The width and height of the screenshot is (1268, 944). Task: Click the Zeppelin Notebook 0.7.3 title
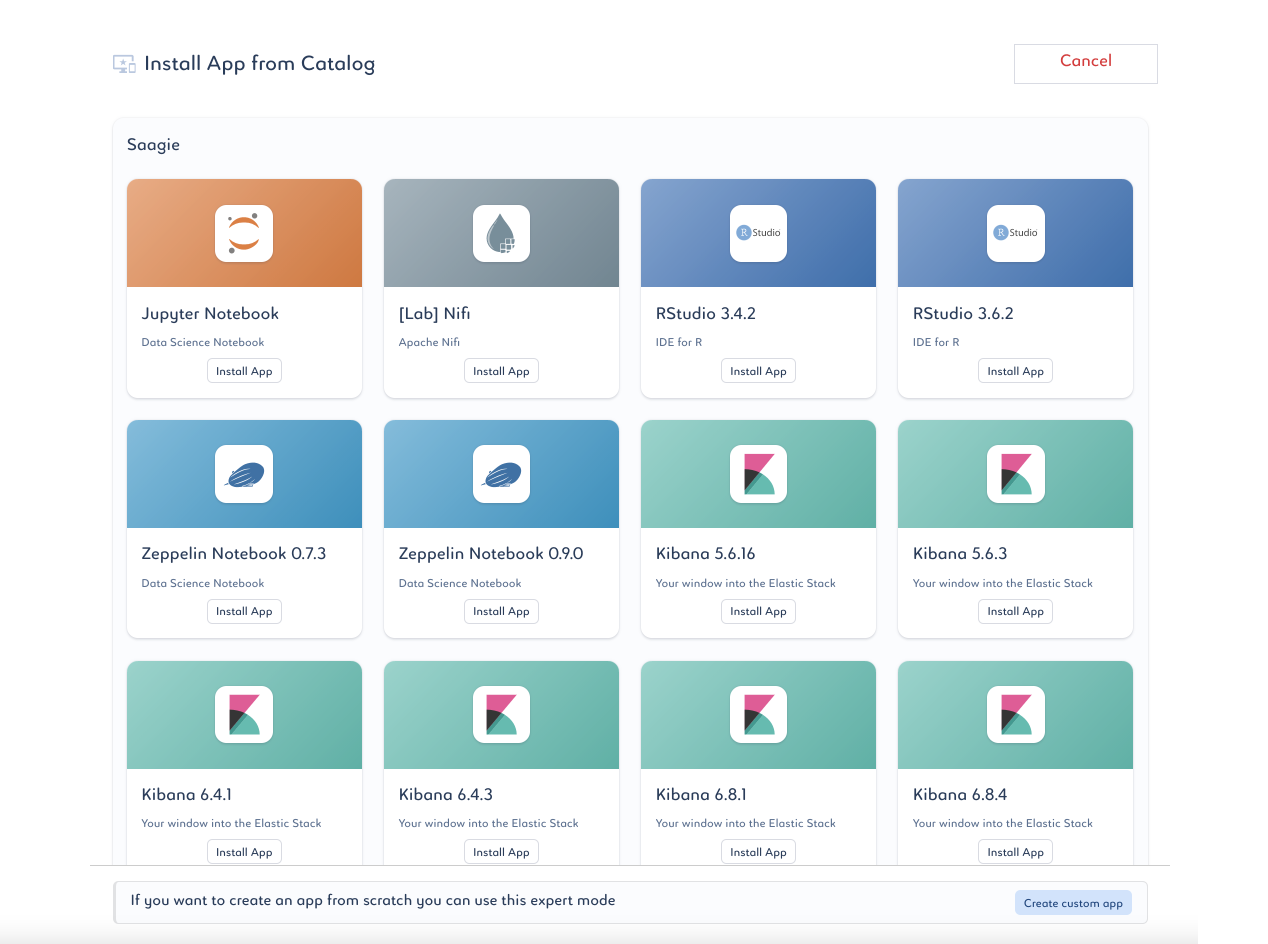coord(233,554)
